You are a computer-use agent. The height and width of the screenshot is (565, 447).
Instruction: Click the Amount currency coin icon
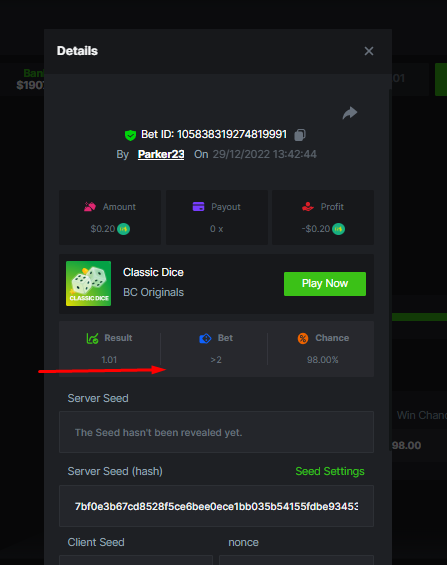(124, 229)
